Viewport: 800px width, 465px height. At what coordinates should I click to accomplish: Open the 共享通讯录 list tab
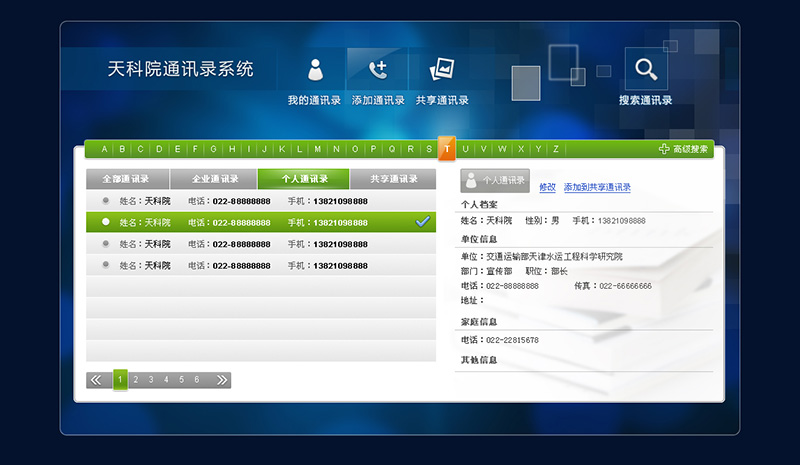pos(393,179)
